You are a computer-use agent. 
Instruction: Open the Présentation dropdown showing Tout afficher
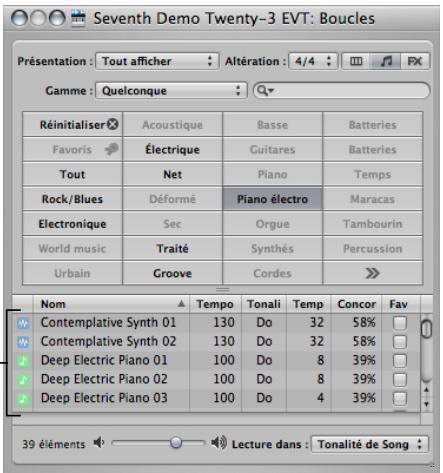(x=157, y=61)
